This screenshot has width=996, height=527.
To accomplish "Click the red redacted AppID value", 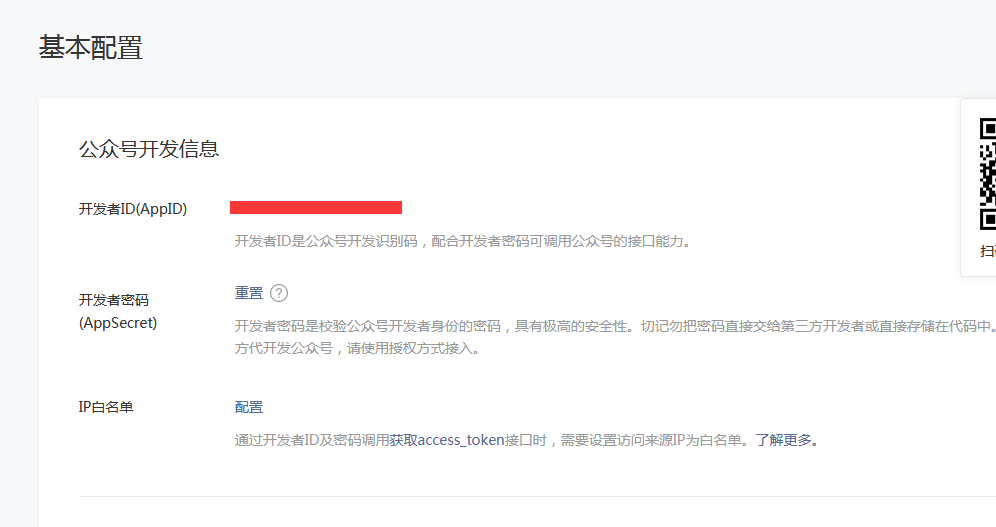I will [316, 208].
